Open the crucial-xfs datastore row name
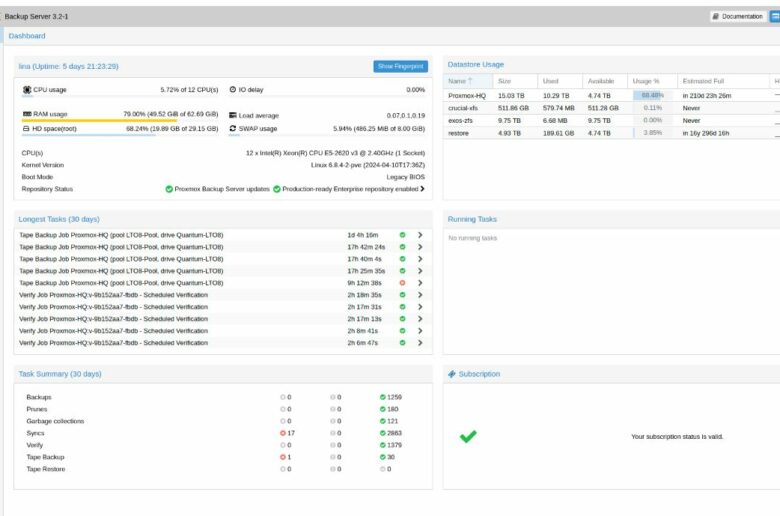 point(463,108)
